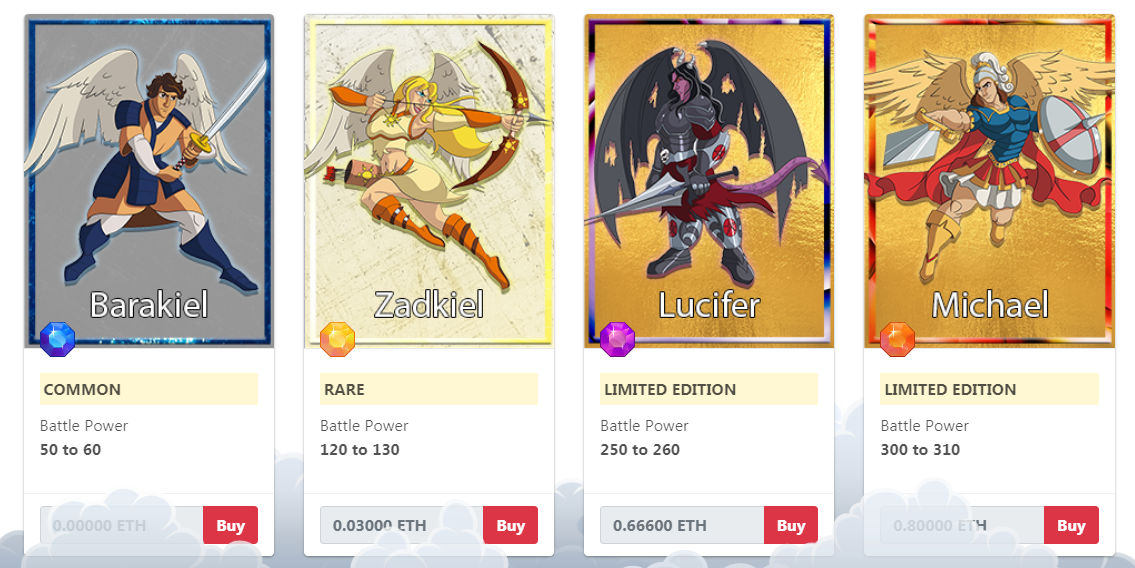
Task: Buy the Michael card for 0.80000 ETH
Action: 1071,525
